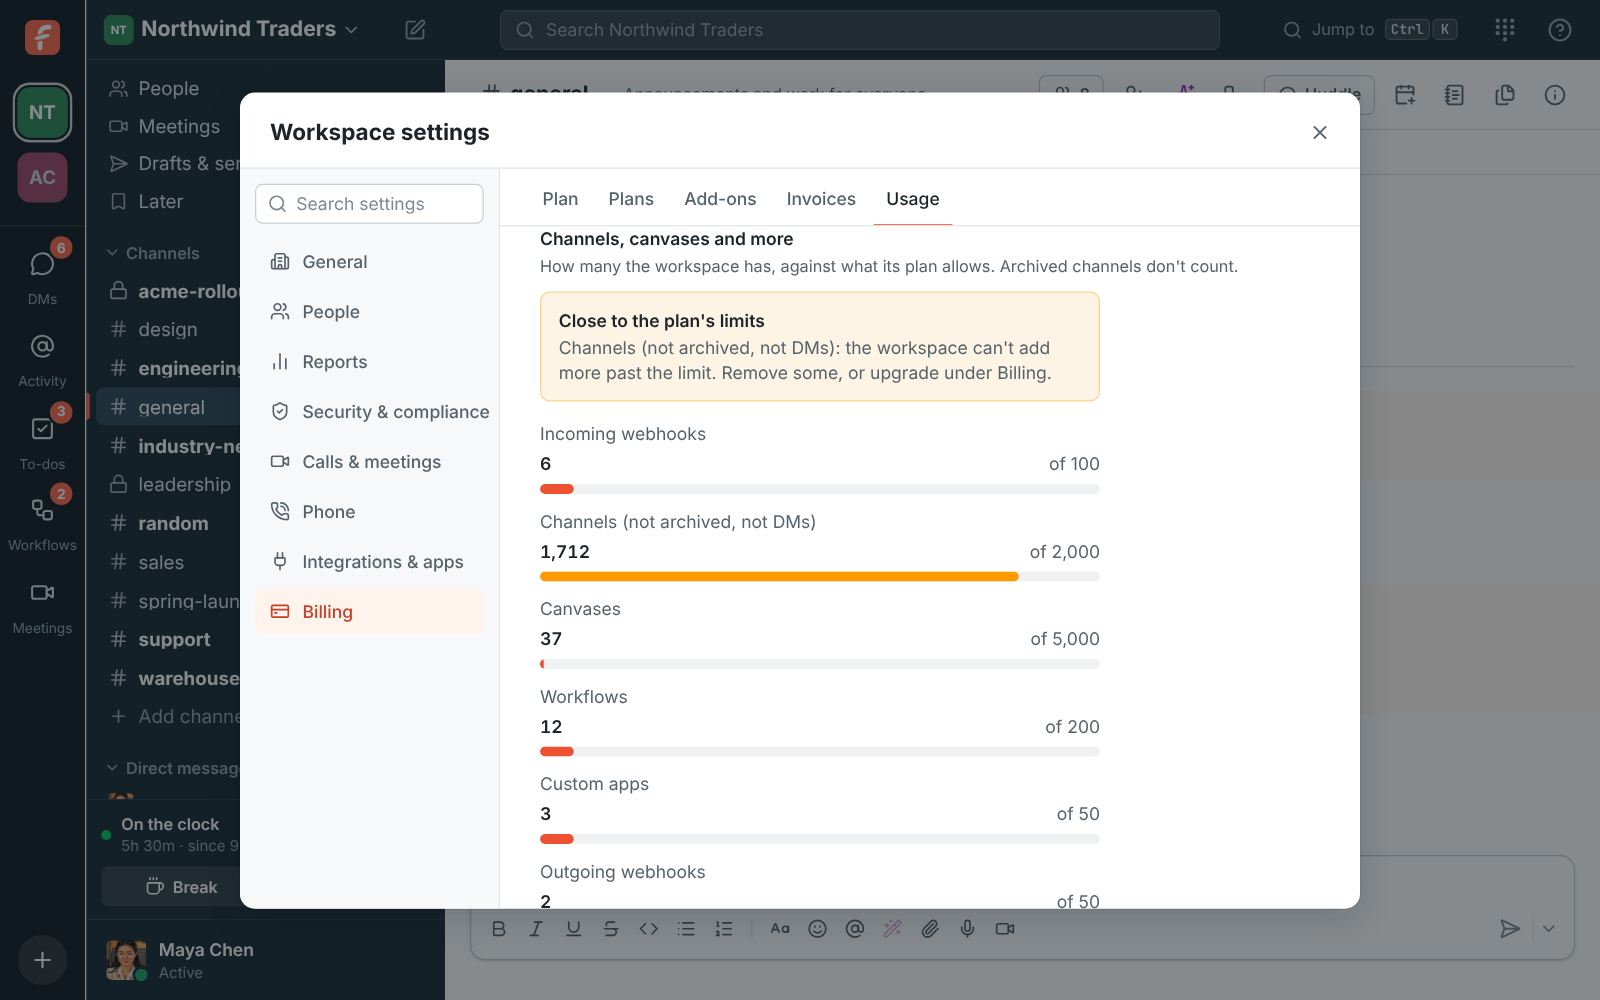Click the notes list icon in channel header
1600x1000 pixels.
(x=1455, y=95)
